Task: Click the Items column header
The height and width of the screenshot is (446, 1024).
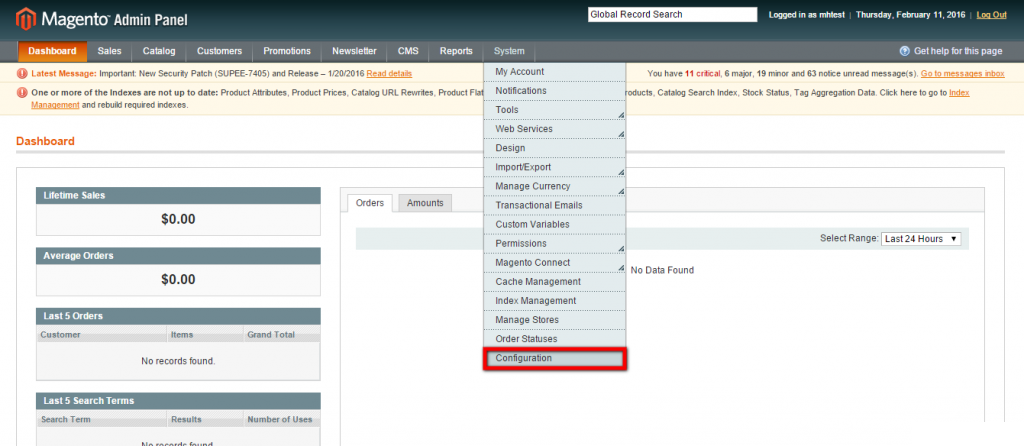Action: pos(205,335)
